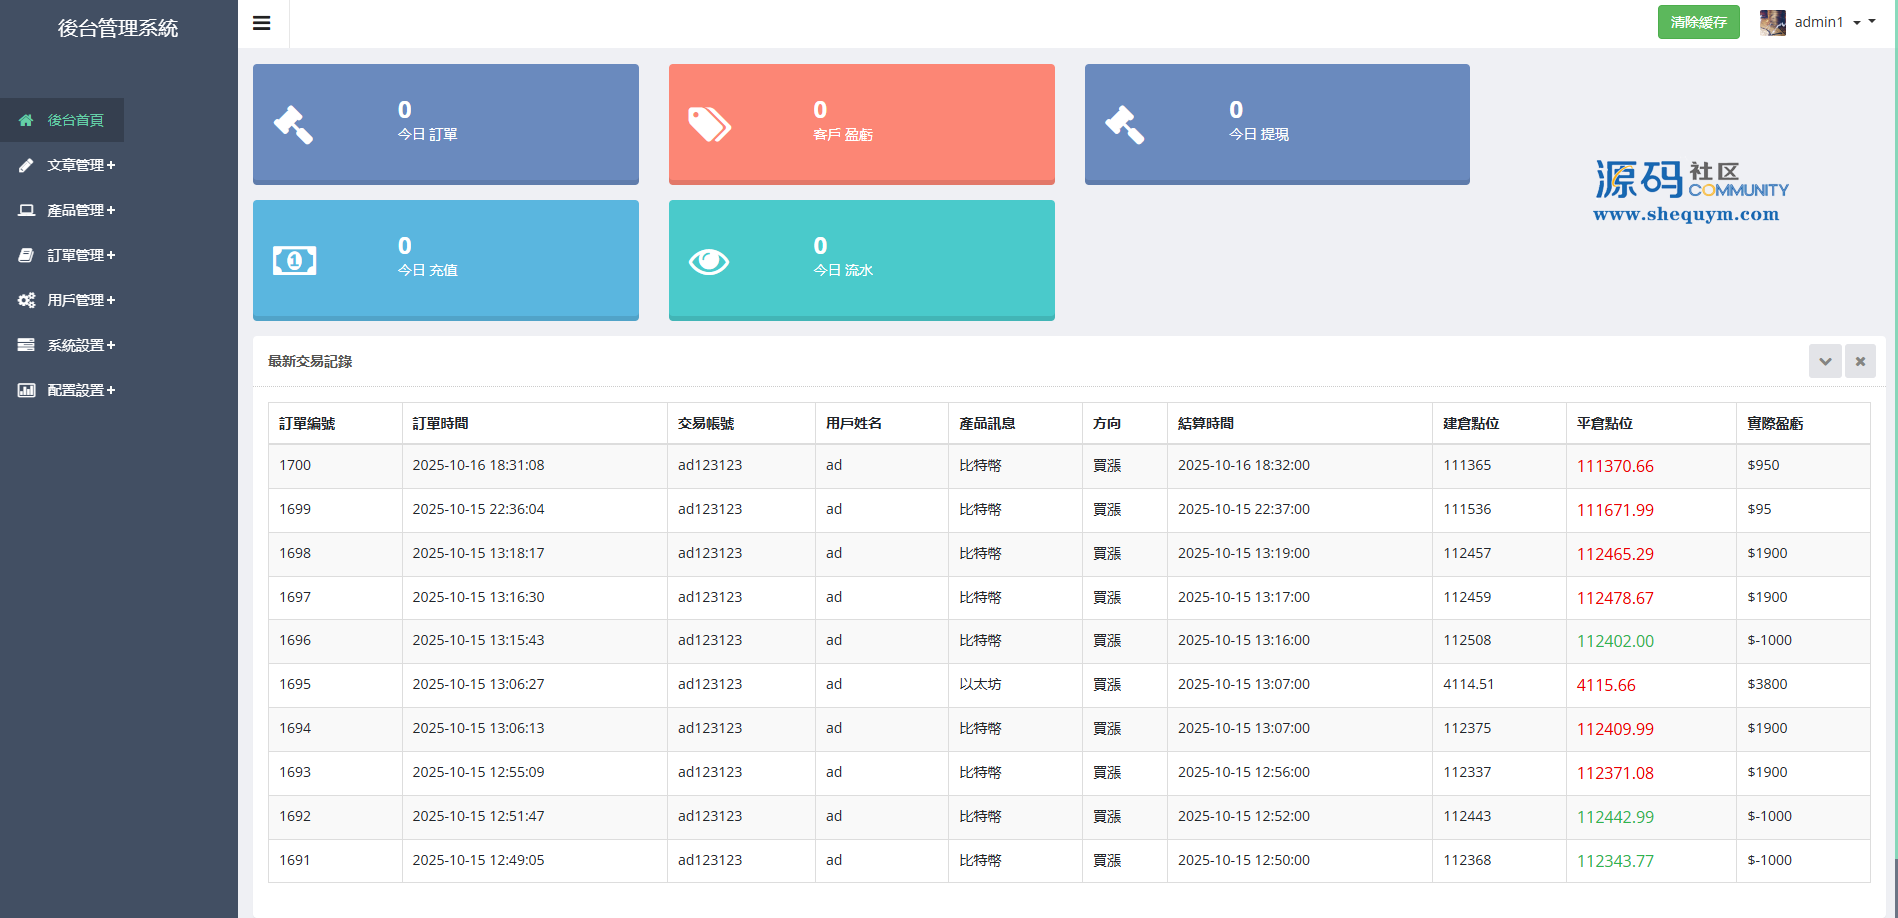Screen dimensions: 1898x918
Task: Click the chart icon for 配置設置
Action: coord(26,390)
